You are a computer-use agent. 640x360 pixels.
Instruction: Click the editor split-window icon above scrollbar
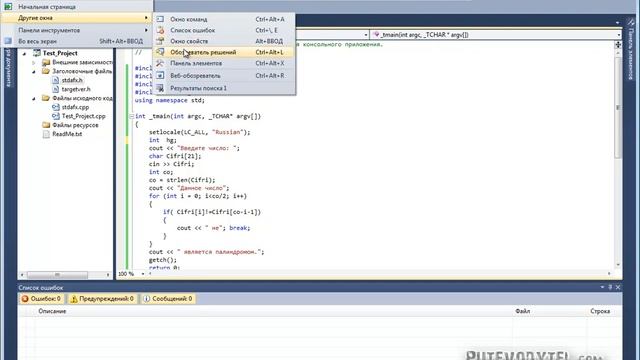[x=618, y=44]
